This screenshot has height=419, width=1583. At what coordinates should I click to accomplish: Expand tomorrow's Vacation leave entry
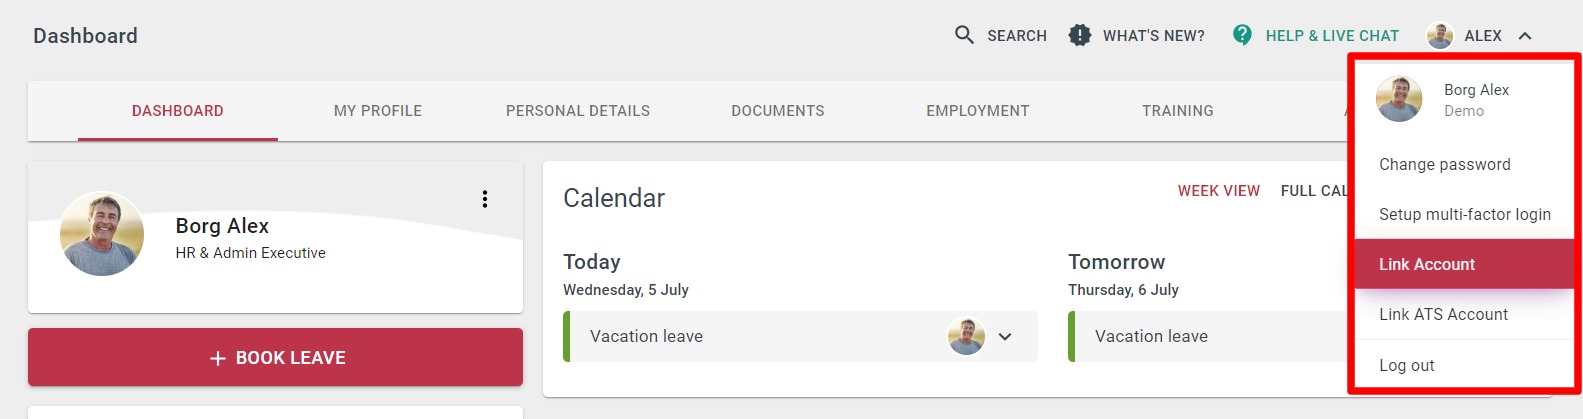click(x=1152, y=337)
